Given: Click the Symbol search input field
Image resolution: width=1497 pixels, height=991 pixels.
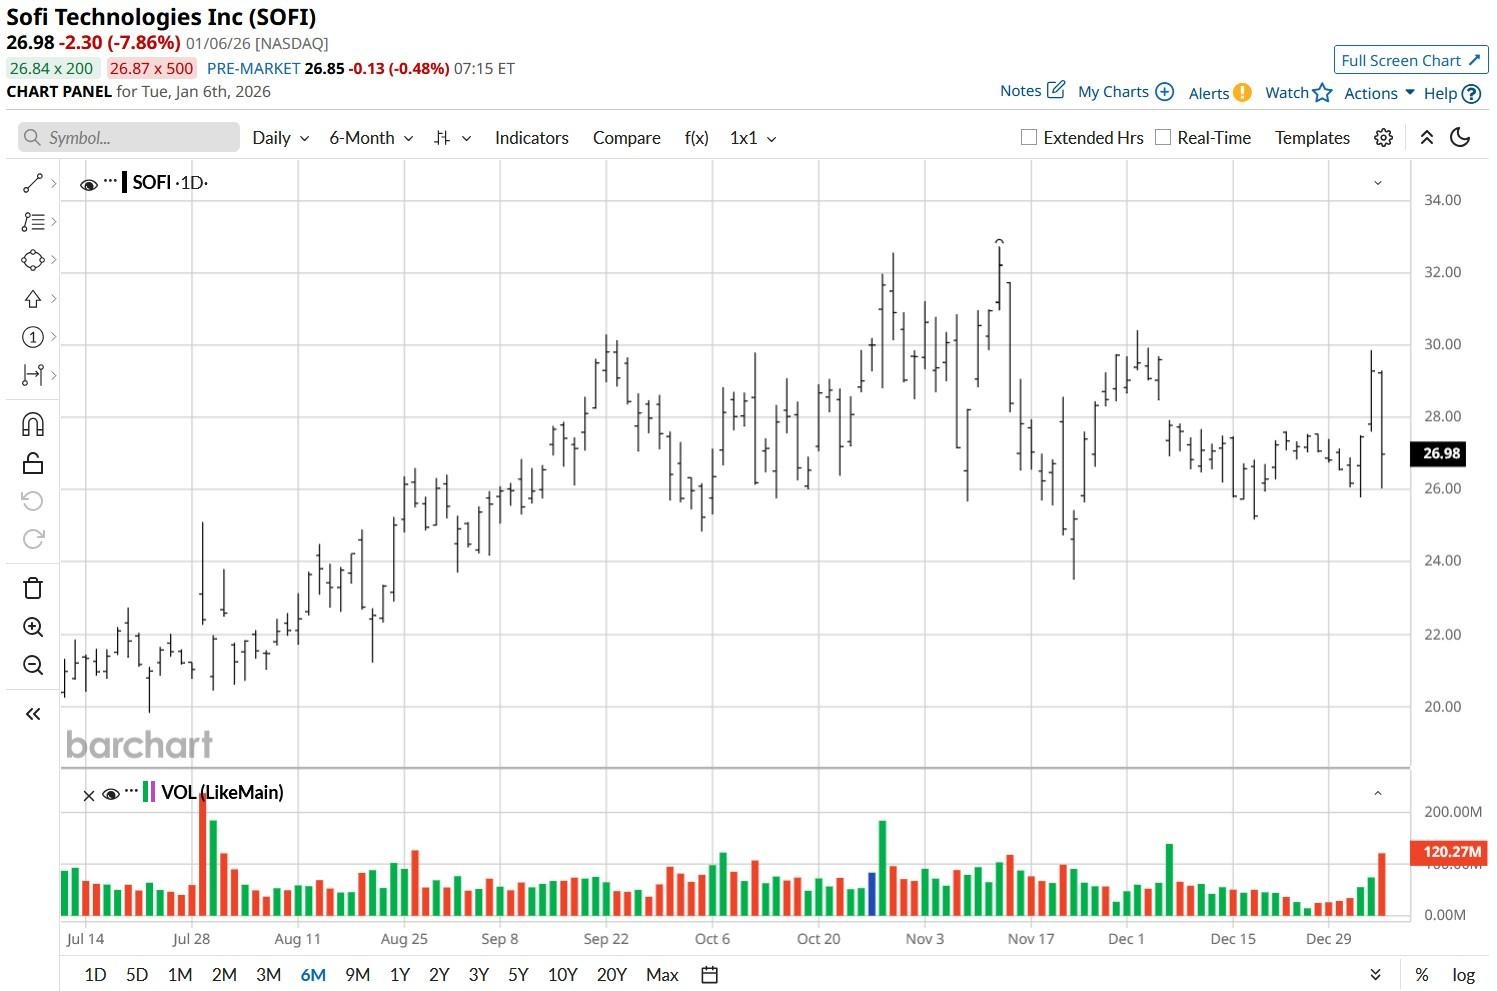Looking at the screenshot, I should point(129,138).
